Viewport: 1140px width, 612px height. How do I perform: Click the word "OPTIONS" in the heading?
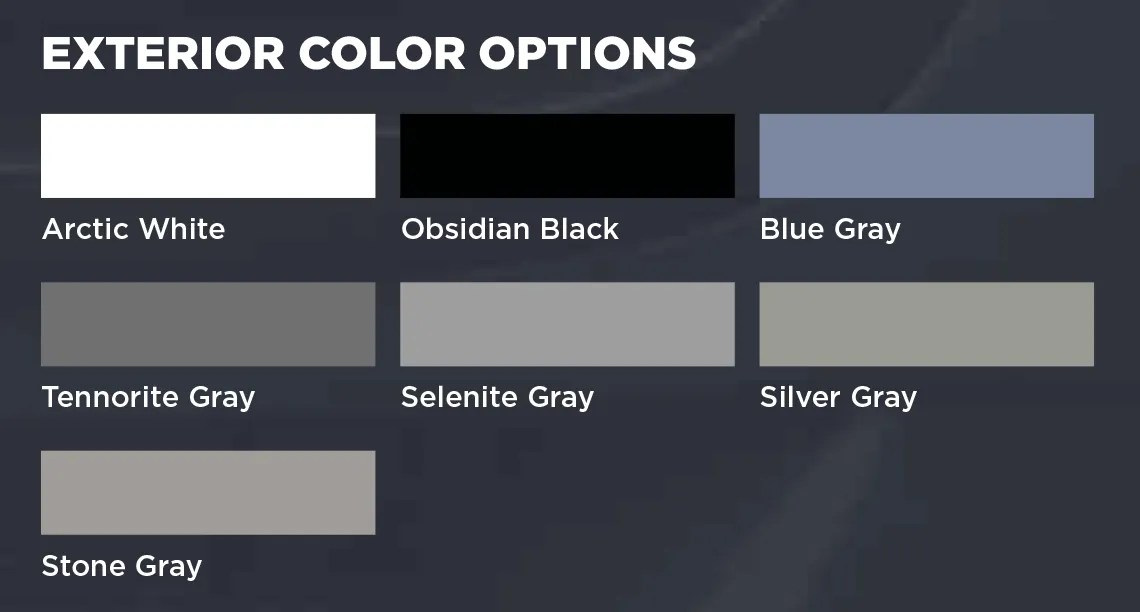coord(586,54)
